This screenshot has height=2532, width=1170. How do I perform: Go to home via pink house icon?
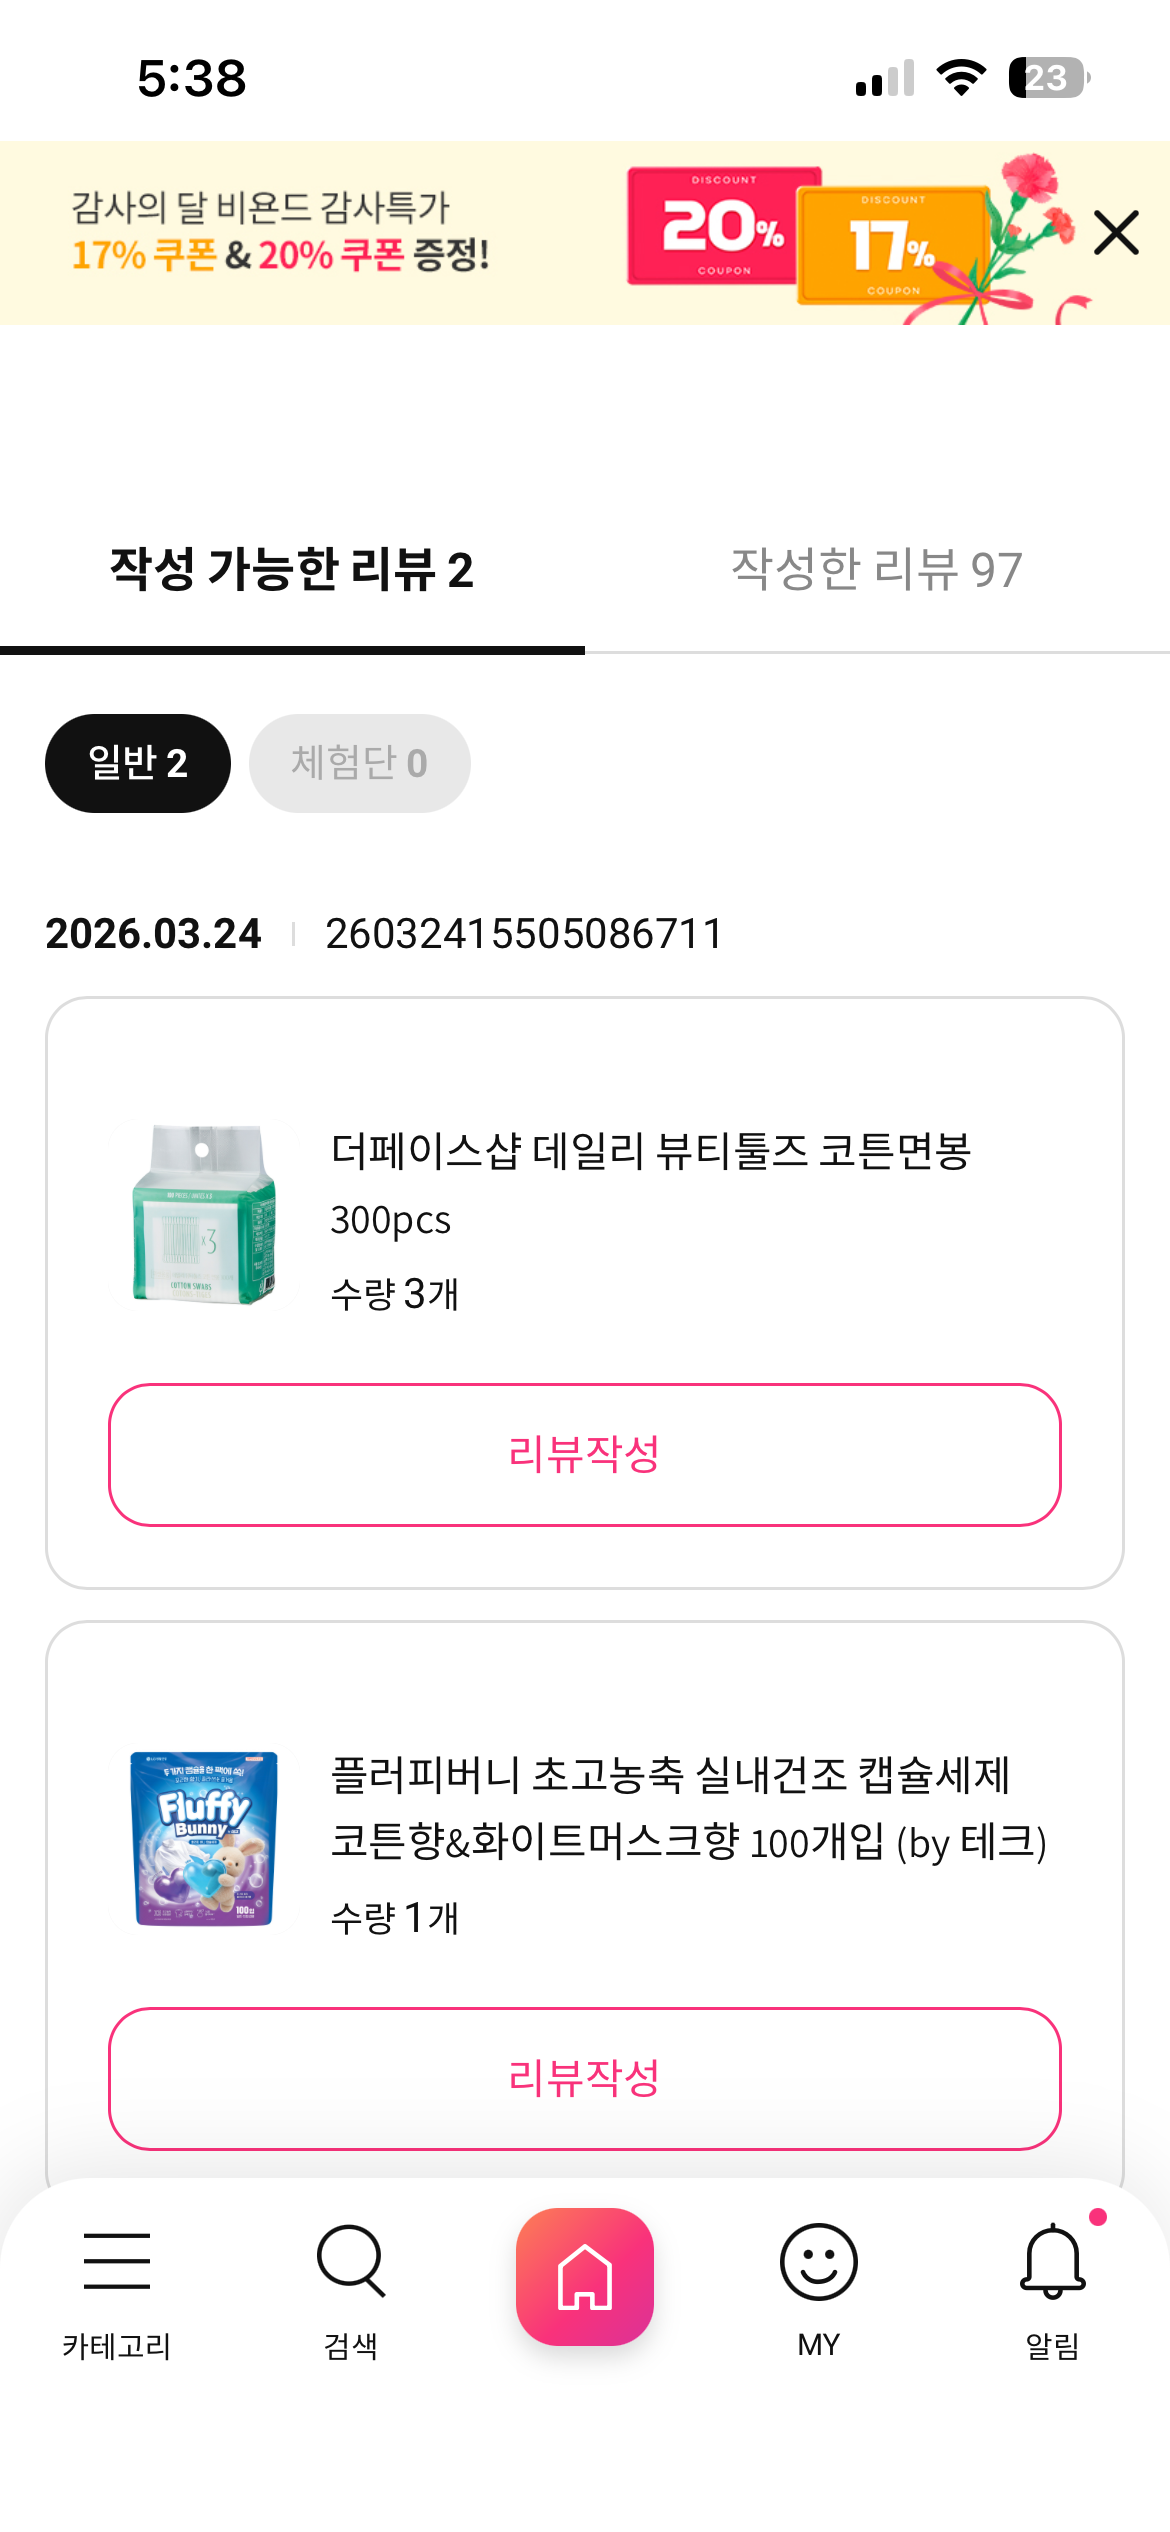(585, 2276)
